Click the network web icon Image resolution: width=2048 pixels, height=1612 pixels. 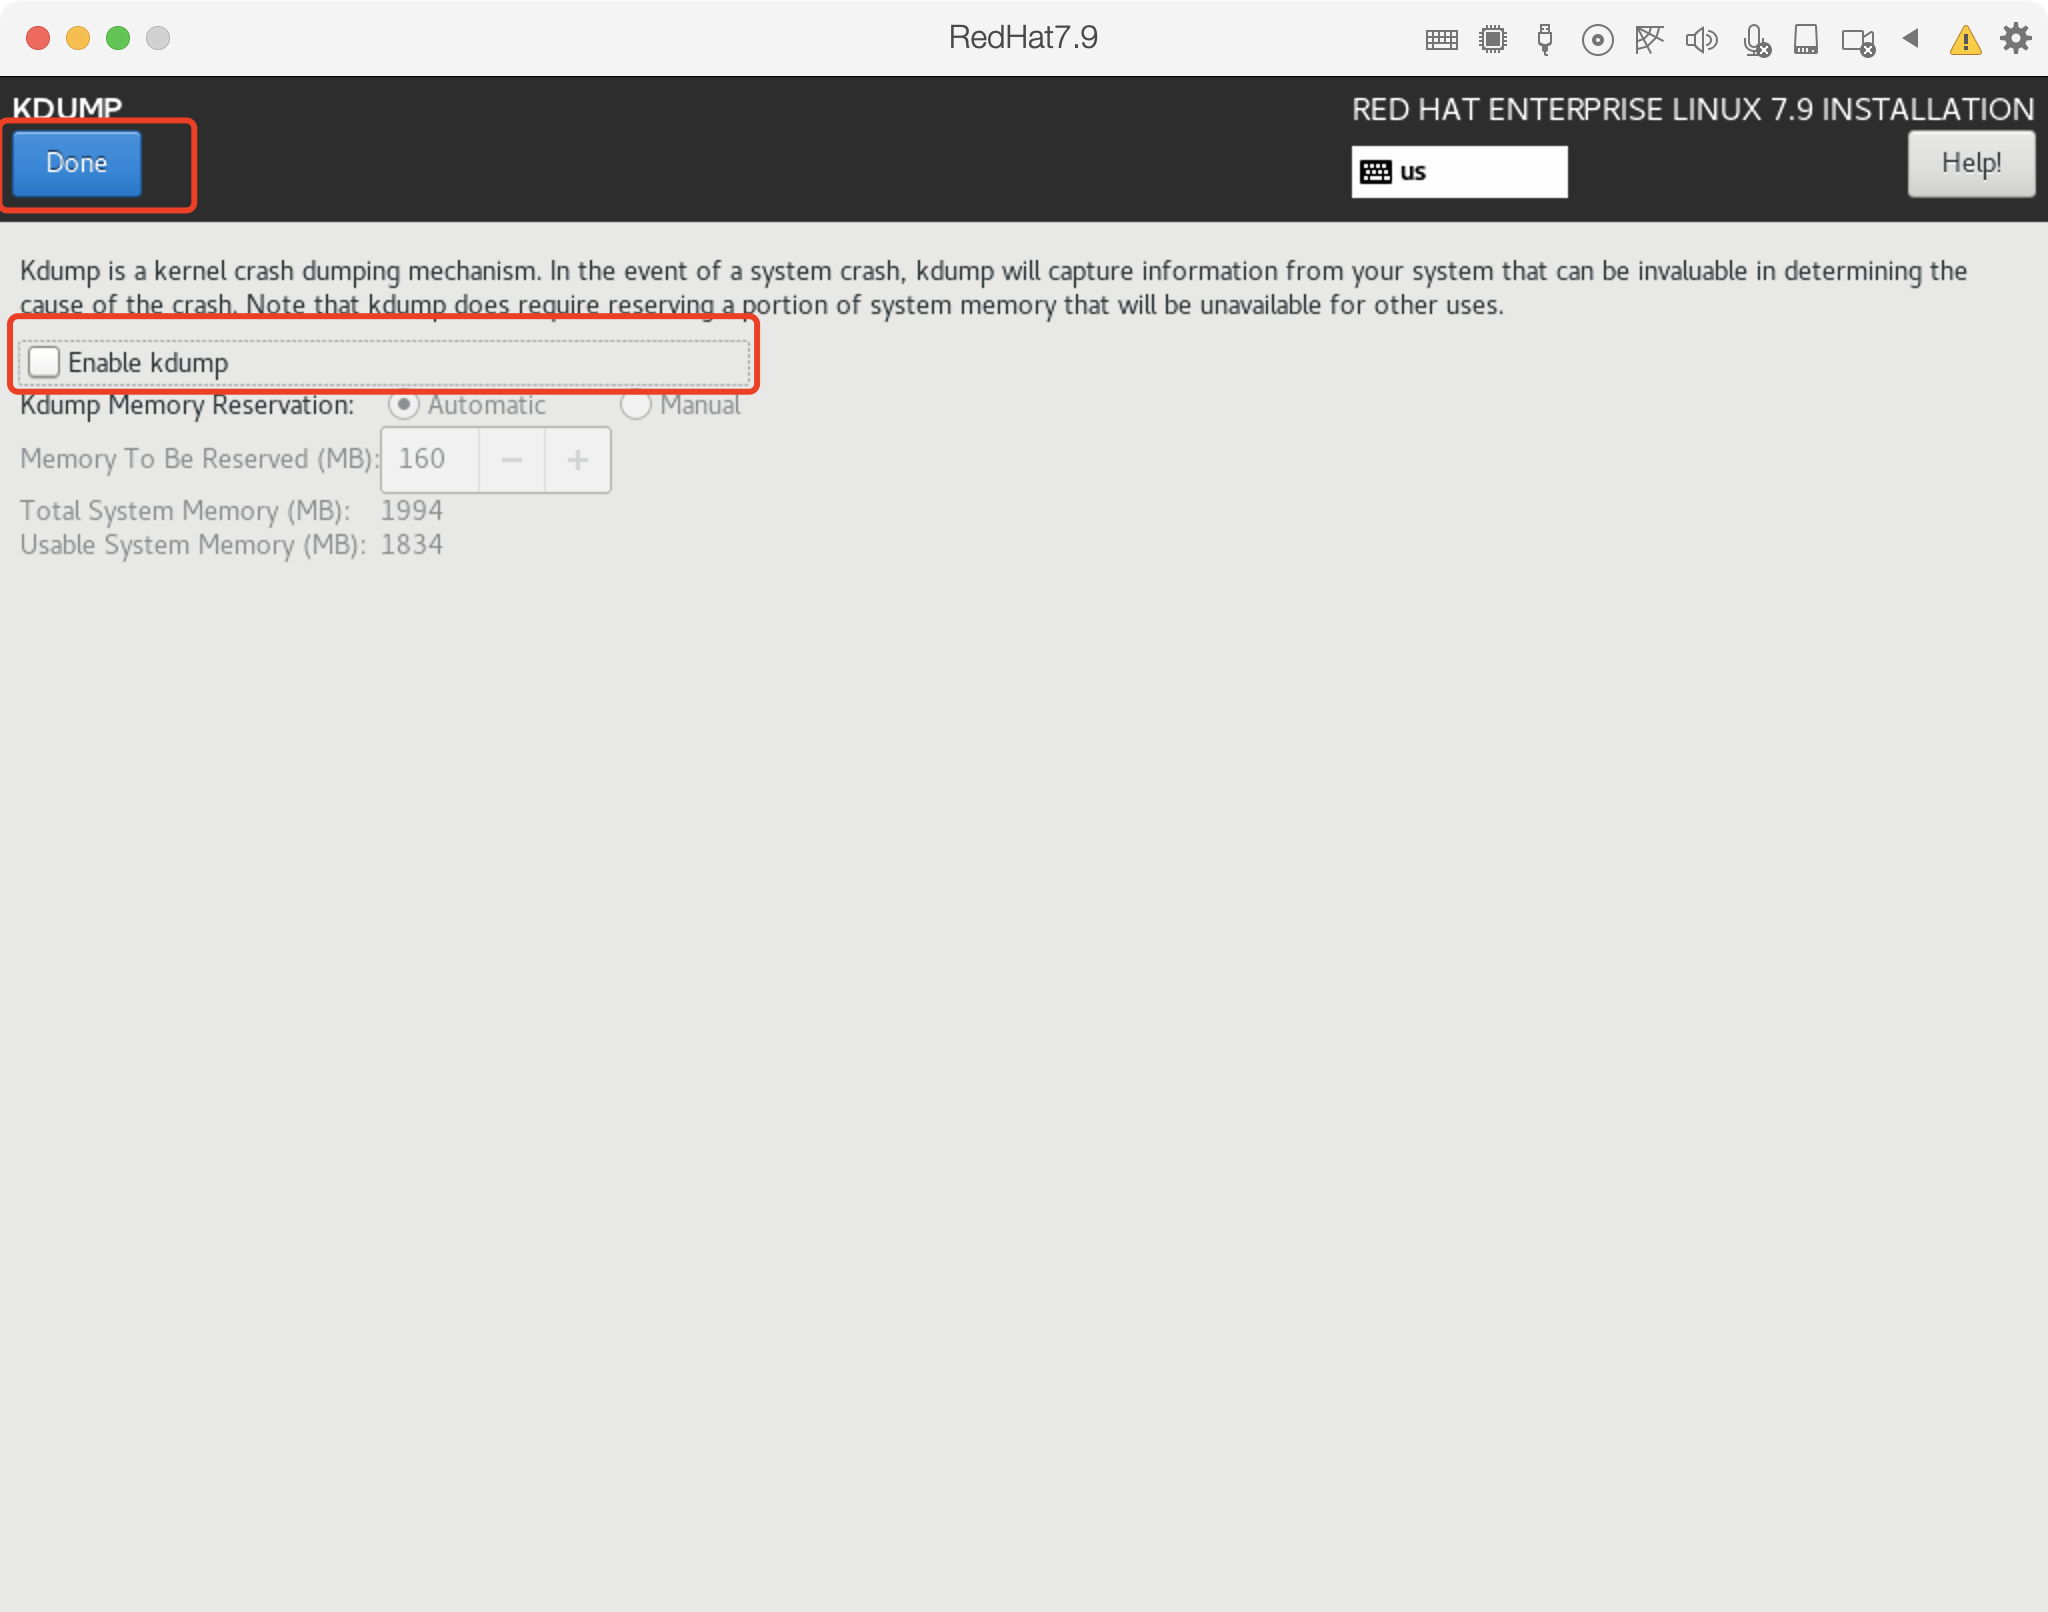(x=1649, y=40)
